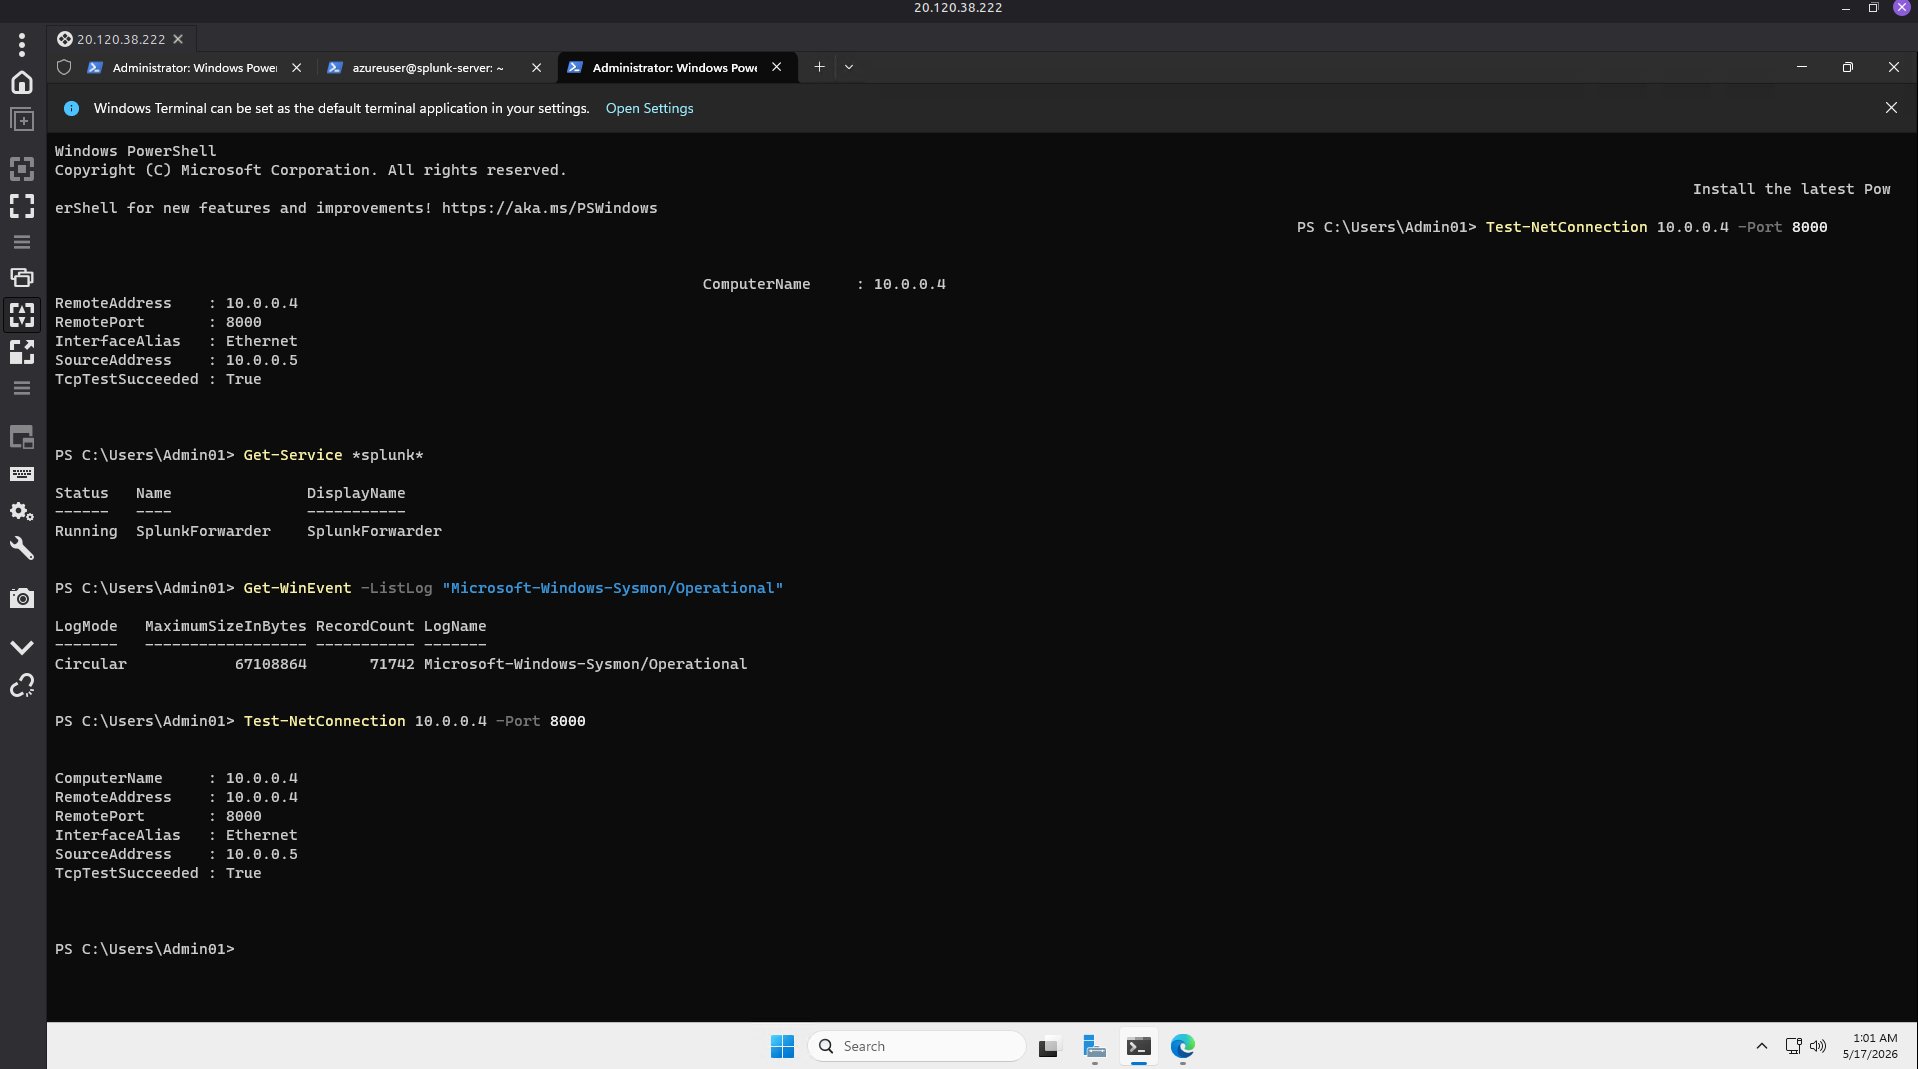Screen dimensions: 1918x1069
Task: Maximize the Windows Terminal window
Action: (1847, 67)
